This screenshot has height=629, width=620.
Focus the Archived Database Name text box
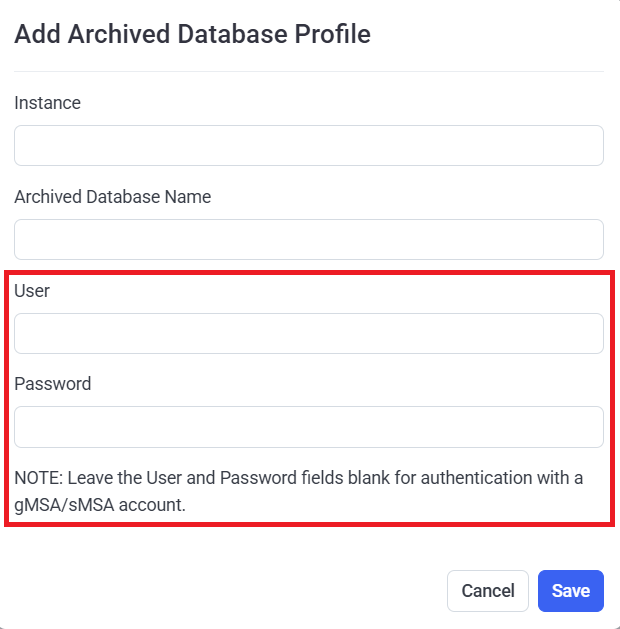pyautogui.click(x=308, y=240)
